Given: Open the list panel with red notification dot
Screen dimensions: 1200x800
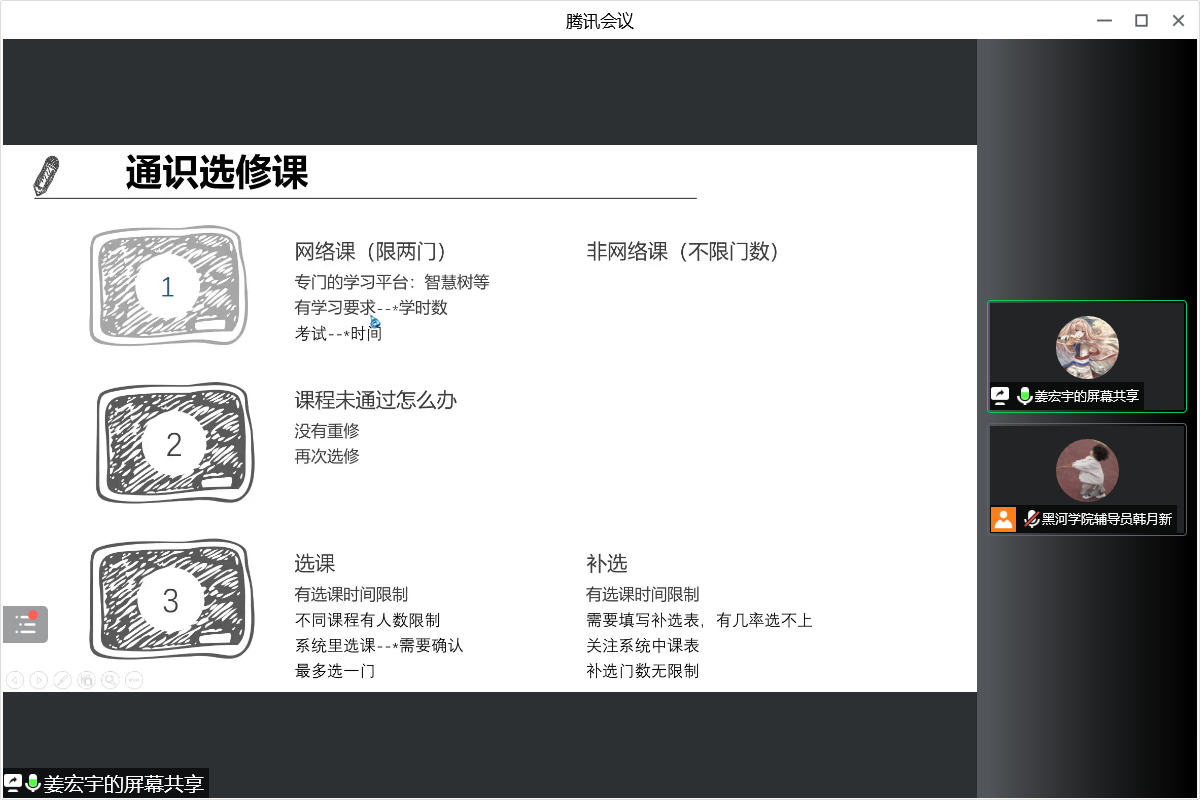Looking at the screenshot, I should pos(25,624).
